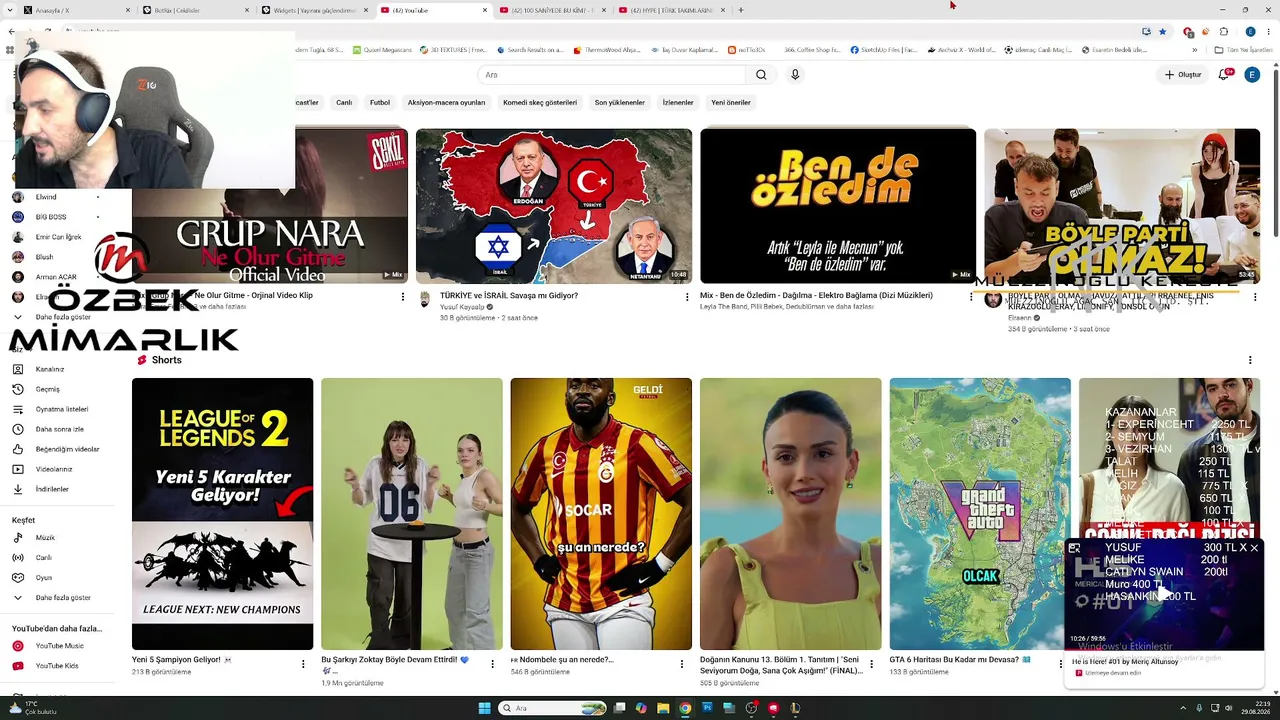The height and width of the screenshot is (720, 1280).
Task: Select Aksiyon-macera oyunları filter chip
Action: click(x=446, y=102)
